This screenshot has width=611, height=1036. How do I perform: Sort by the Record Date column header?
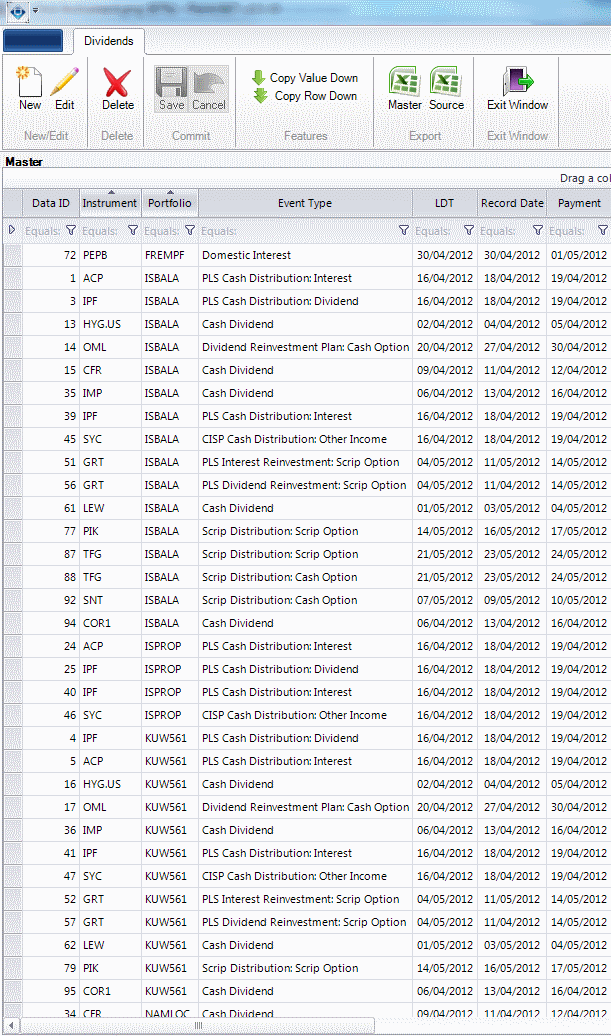point(512,203)
